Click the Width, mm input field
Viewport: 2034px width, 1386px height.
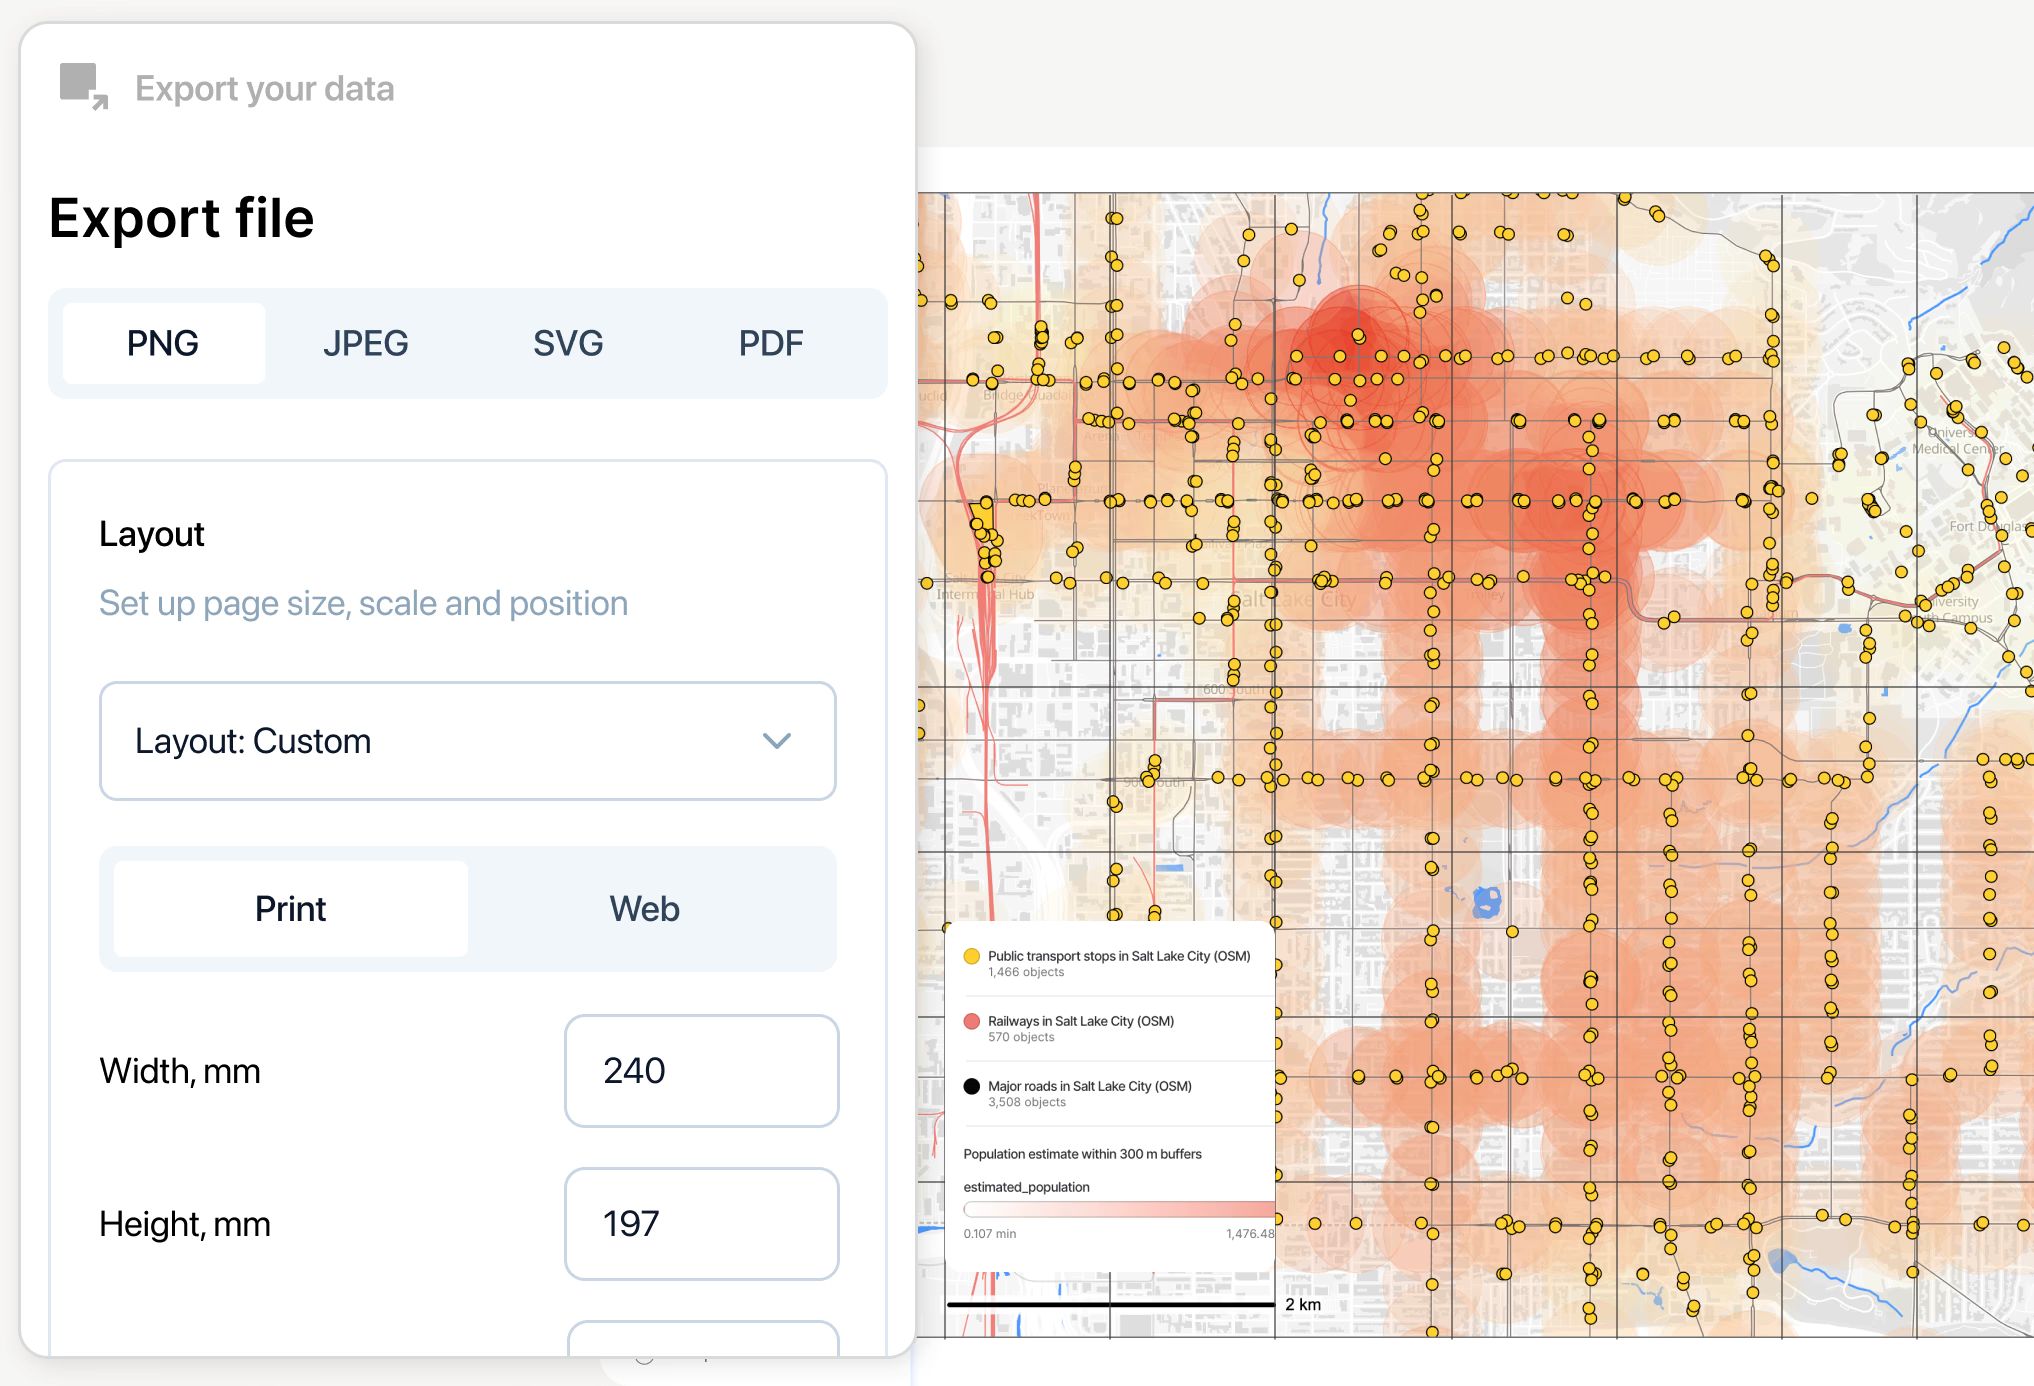[701, 1071]
